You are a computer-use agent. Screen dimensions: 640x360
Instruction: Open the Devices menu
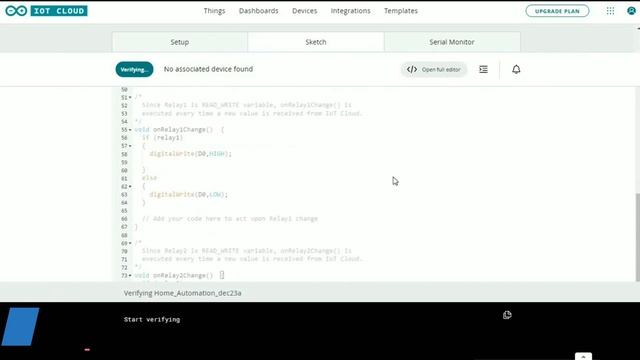click(304, 11)
